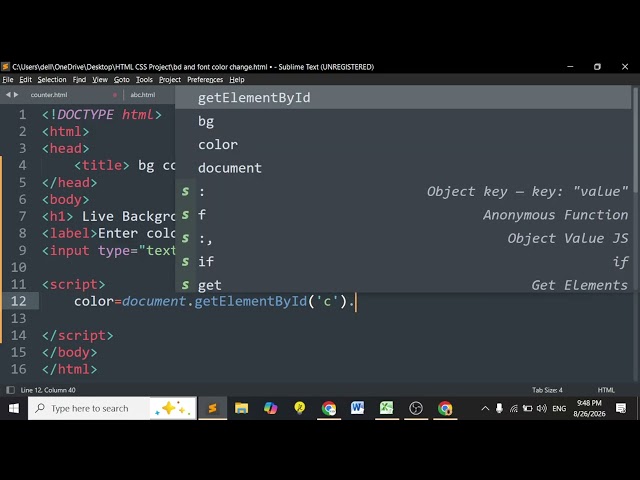Open the lightbulb tips app on taskbar

tap(300, 408)
